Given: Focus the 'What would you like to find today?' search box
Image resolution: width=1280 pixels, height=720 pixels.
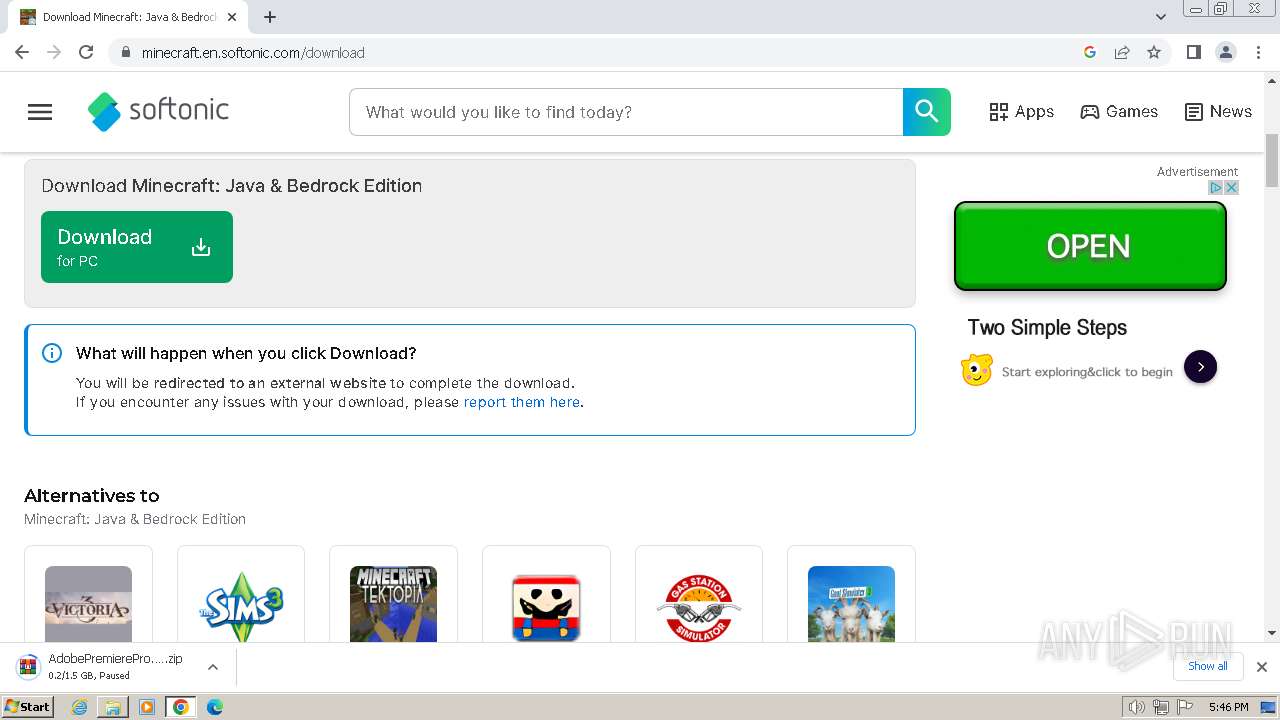Looking at the screenshot, I should (626, 112).
